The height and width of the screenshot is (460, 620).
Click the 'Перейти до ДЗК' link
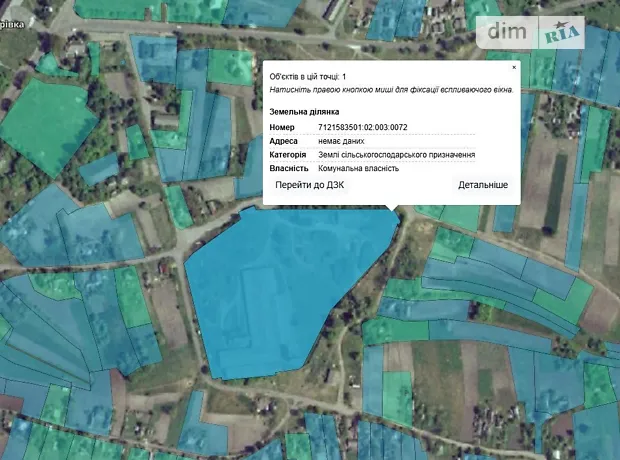coord(310,185)
